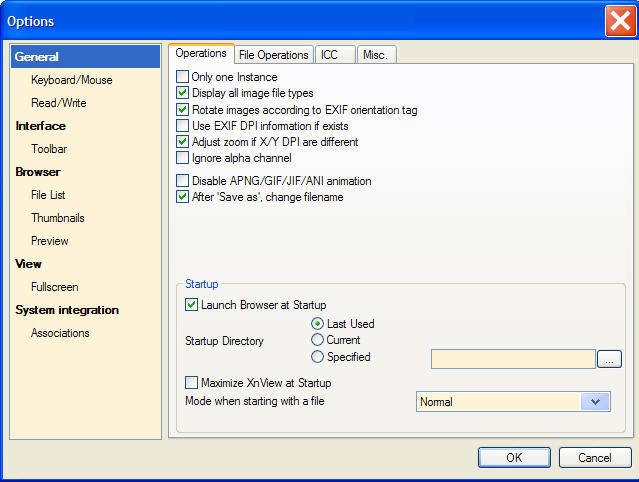Open Toolbar settings
The width and height of the screenshot is (639, 482).
point(49,149)
